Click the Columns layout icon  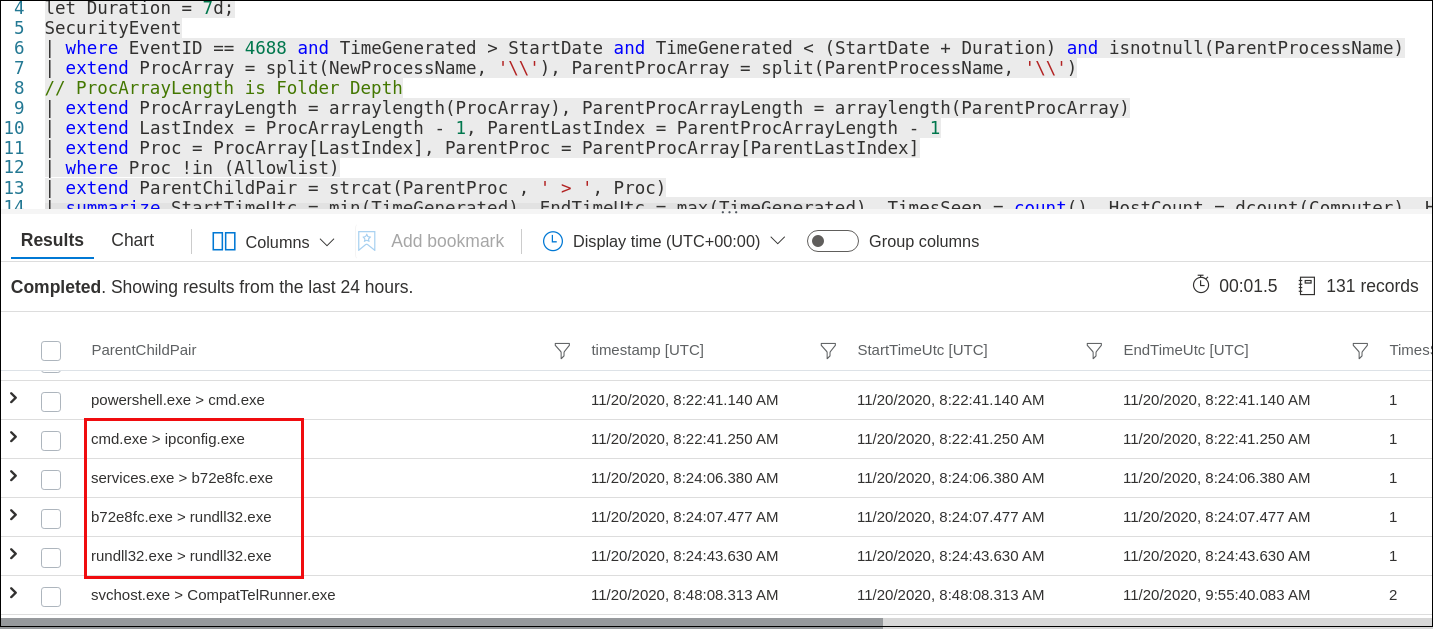point(224,242)
